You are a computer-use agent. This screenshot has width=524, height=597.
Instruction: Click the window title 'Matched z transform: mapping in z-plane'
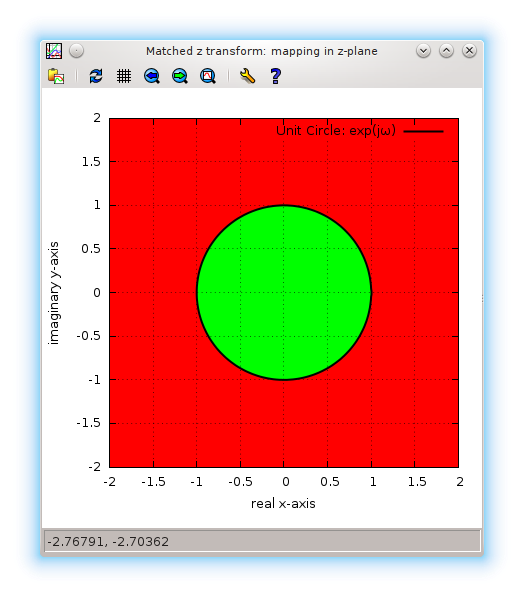pyautogui.click(x=262, y=51)
